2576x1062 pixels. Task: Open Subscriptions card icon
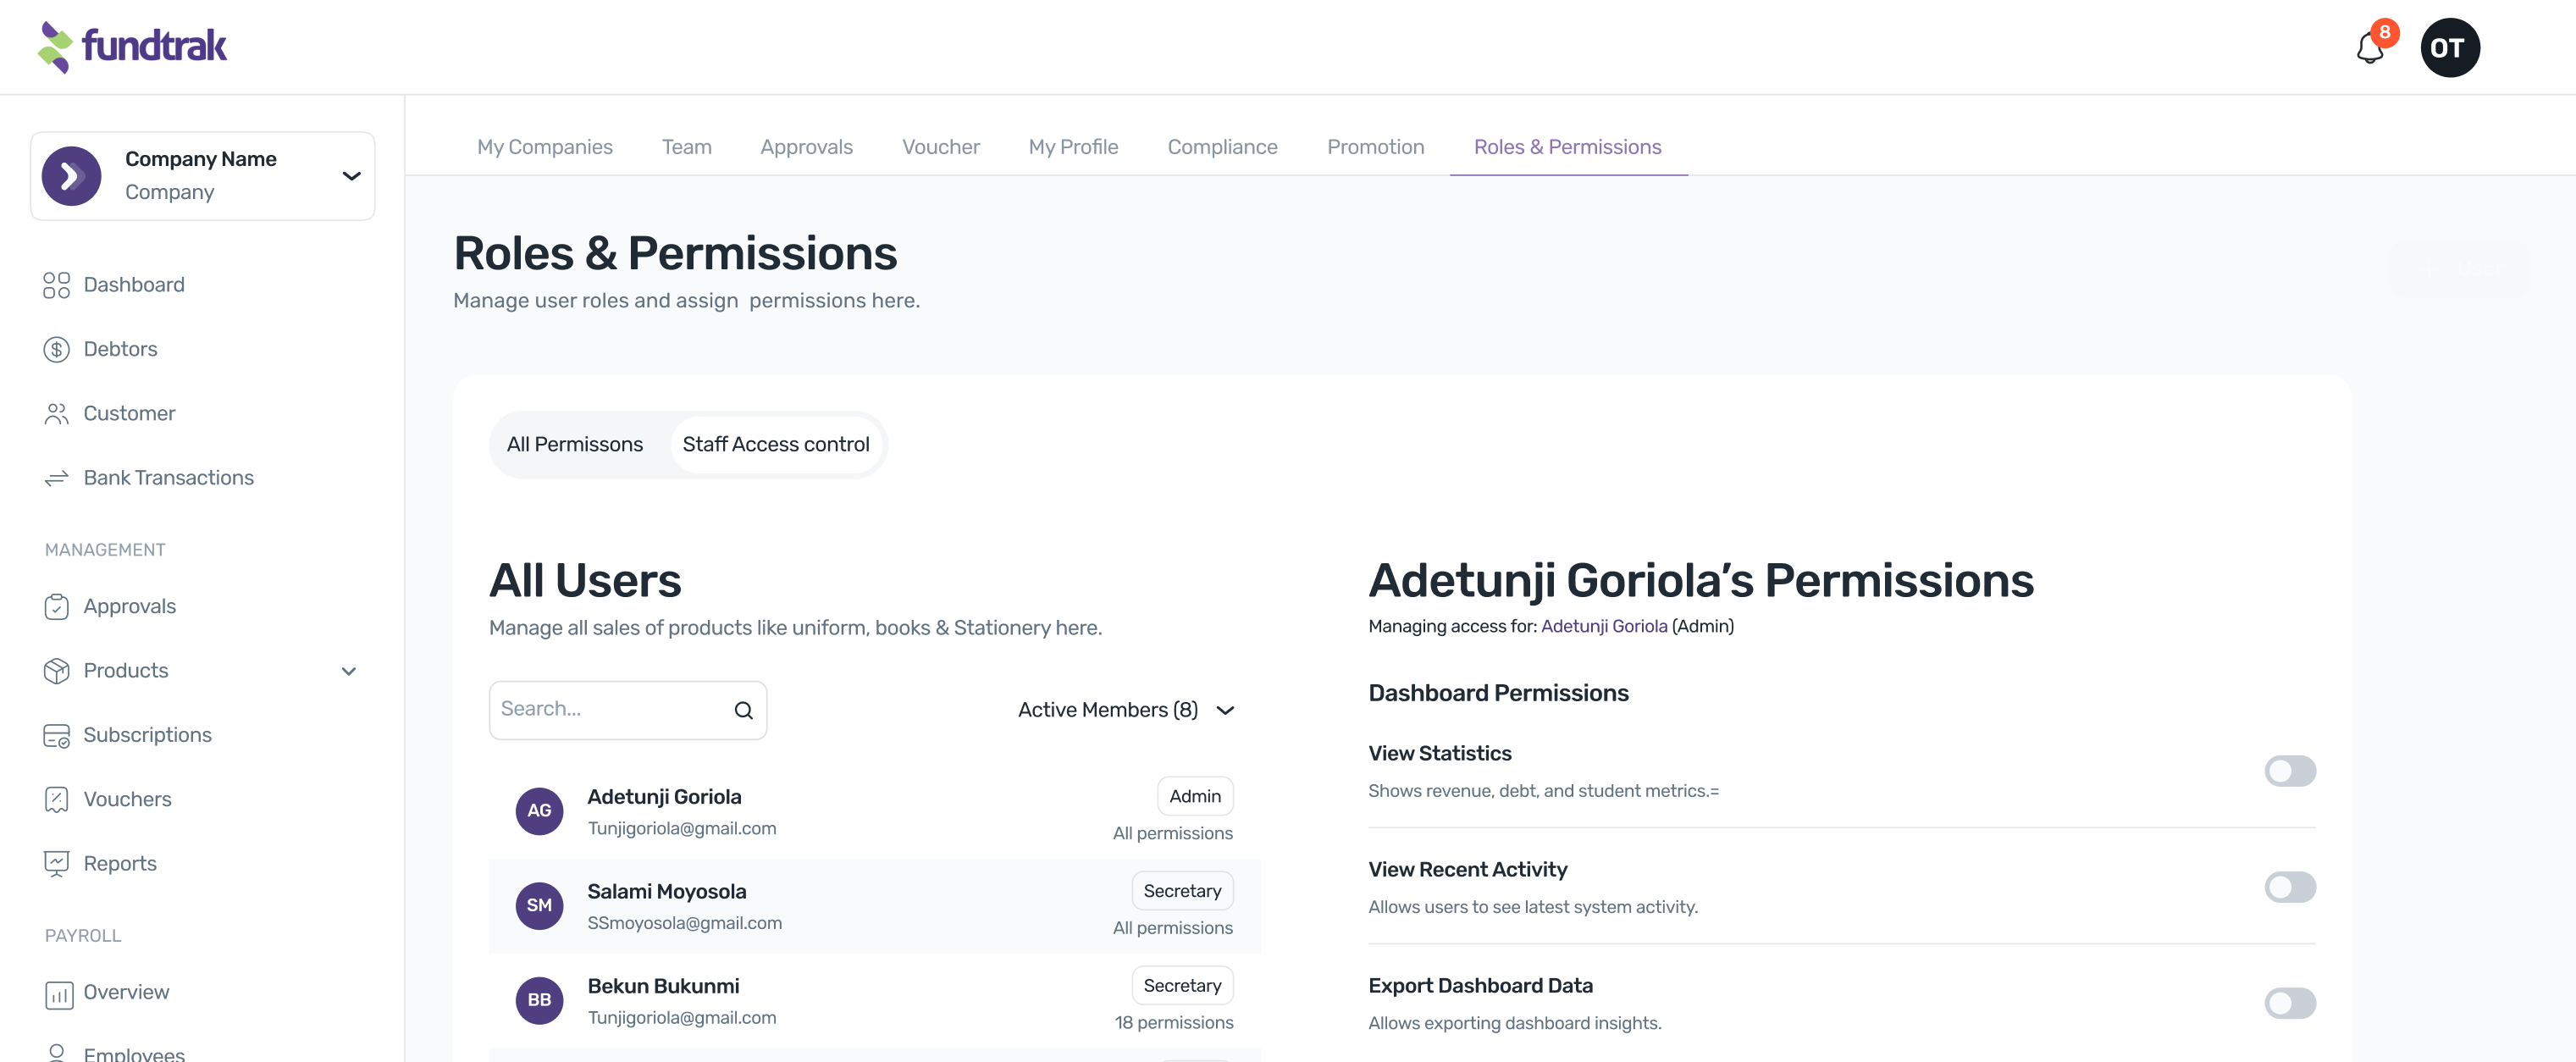click(x=56, y=735)
